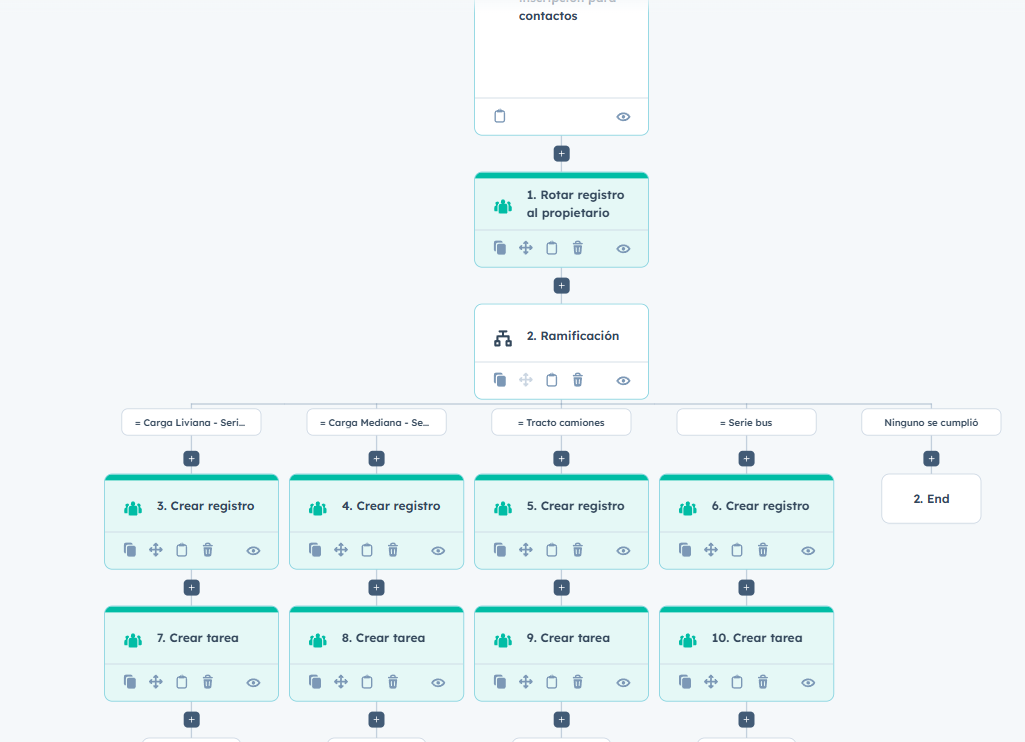Move the 7. Crear tarea action

click(156, 682)
